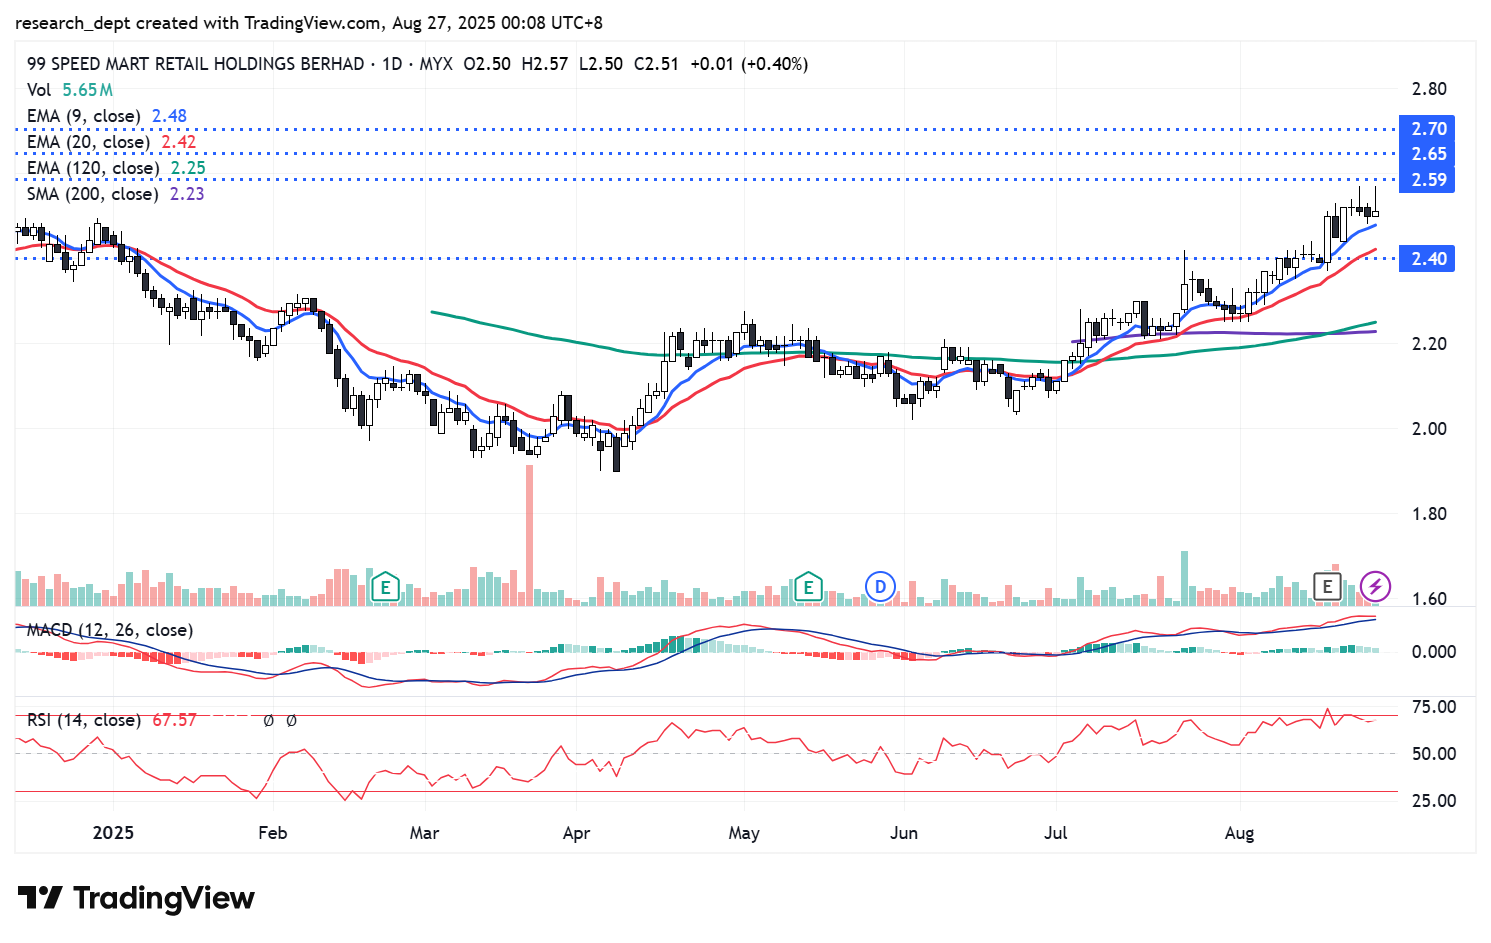Select the EMA (120, close) legend
The image size is (1491, 943).
tap(117, 168)
